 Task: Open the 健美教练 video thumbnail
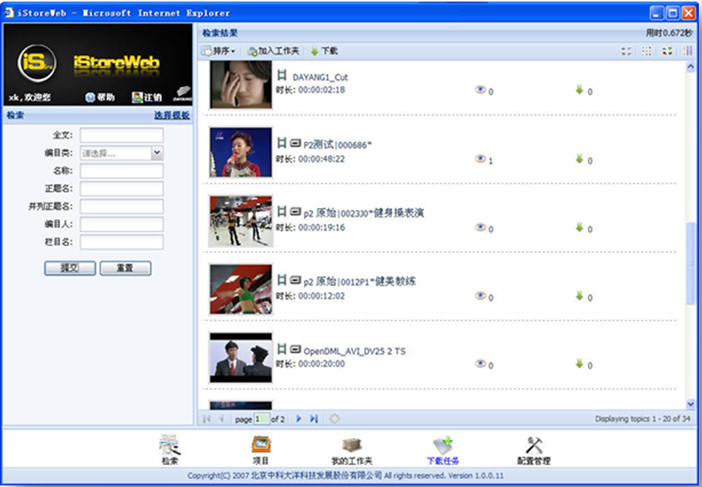coord(241,289)
